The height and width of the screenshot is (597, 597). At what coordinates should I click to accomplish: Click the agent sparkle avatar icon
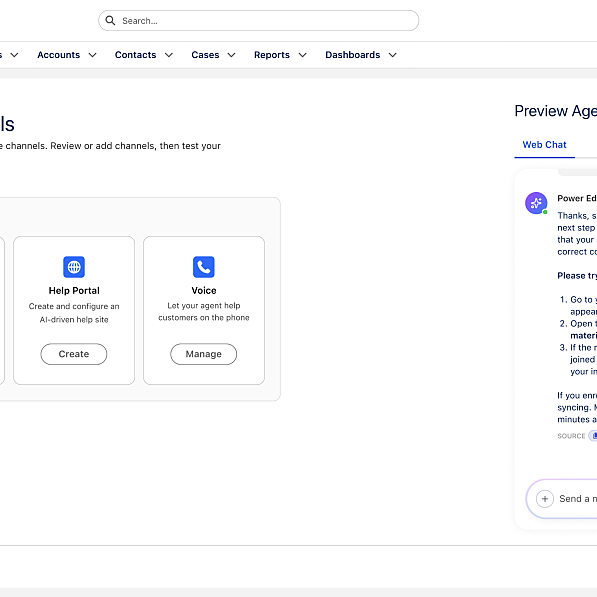pyautogui.click(x=536, y=203)
